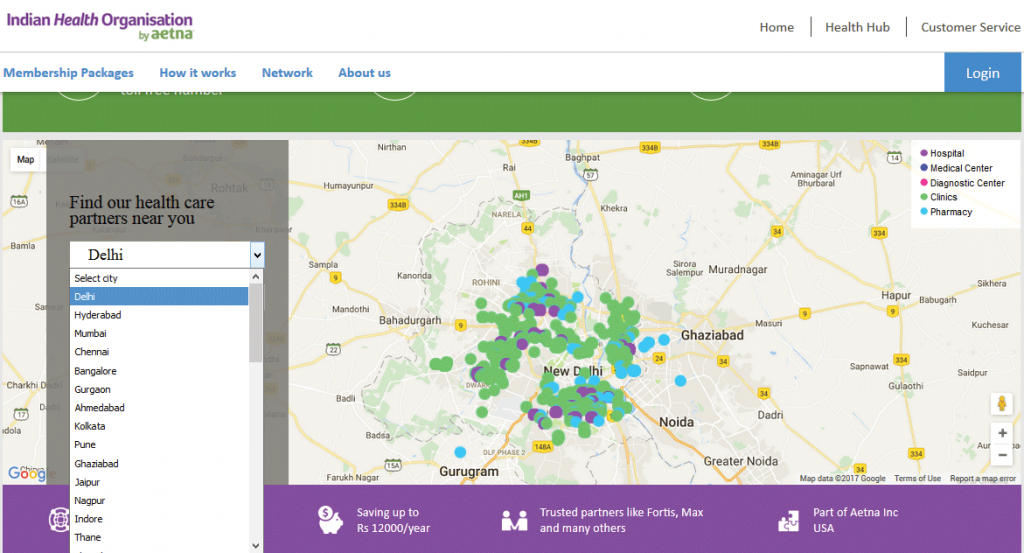Select Mumbai in the city list
Viewport: 1024px width, 553px height.
click(159, 333)
